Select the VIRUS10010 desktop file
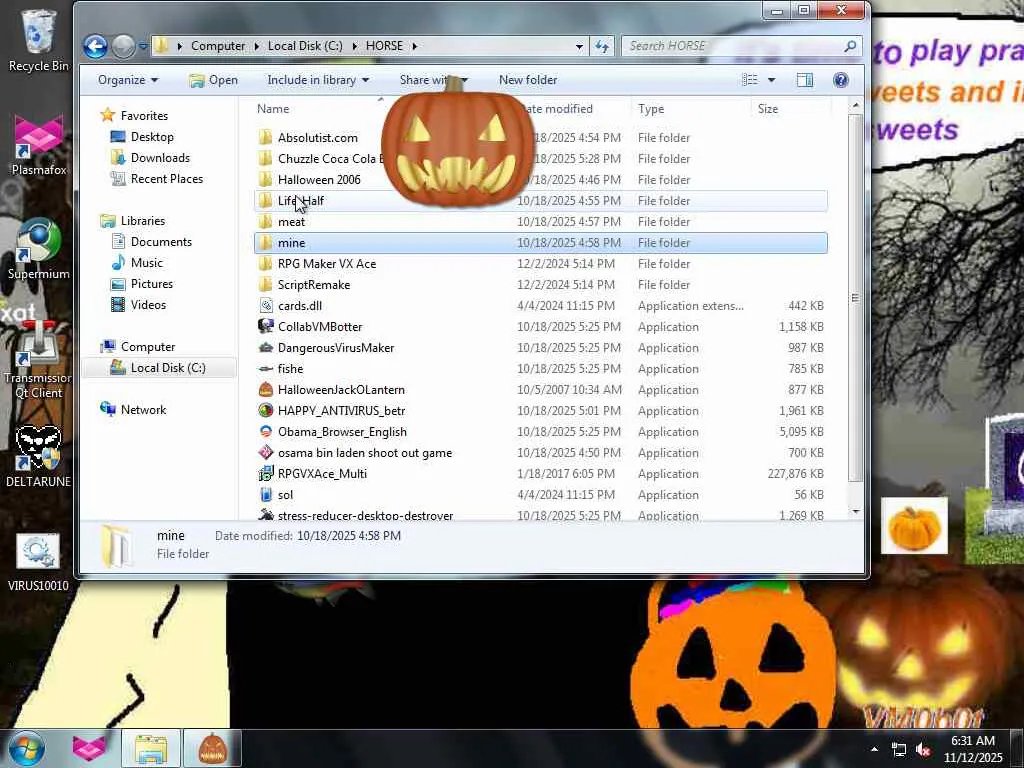 (x=39, y=562)
